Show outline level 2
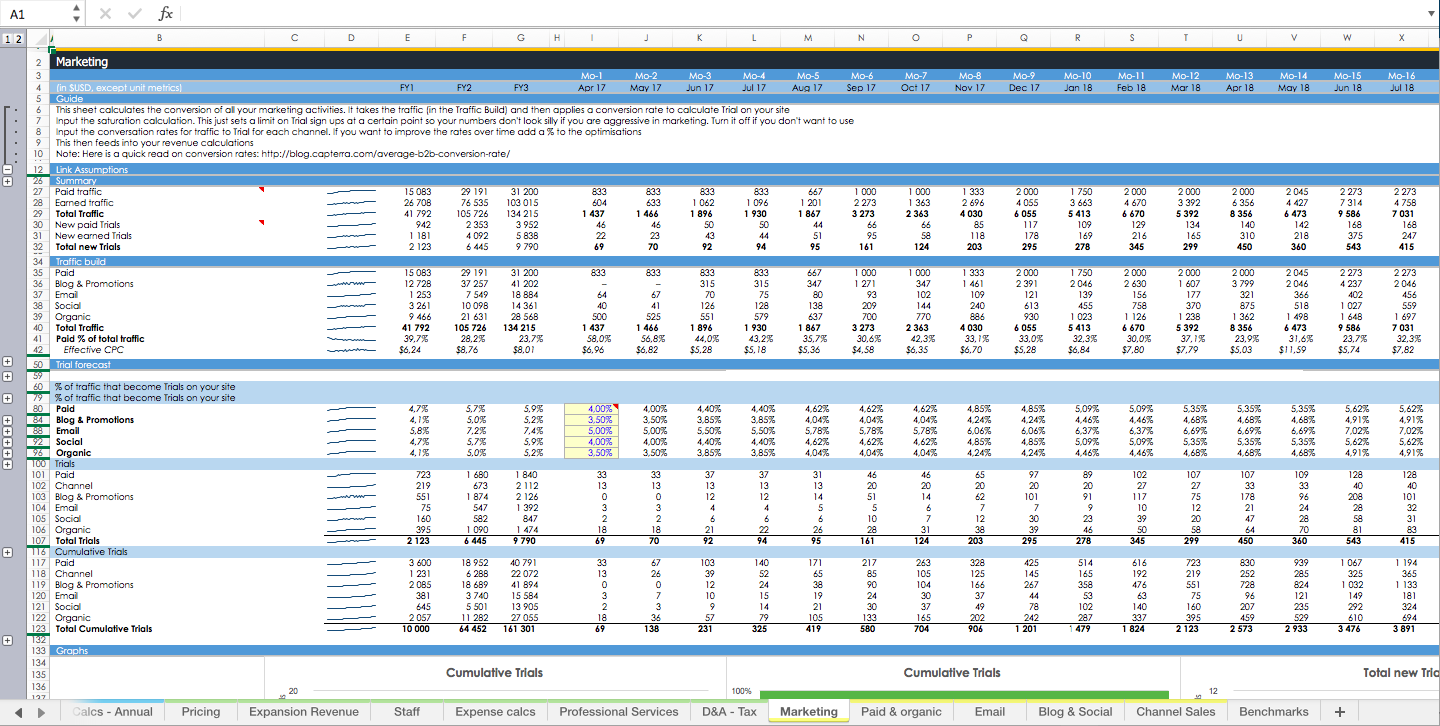This screenshot has height=726, width=1440. coord(19,39)
